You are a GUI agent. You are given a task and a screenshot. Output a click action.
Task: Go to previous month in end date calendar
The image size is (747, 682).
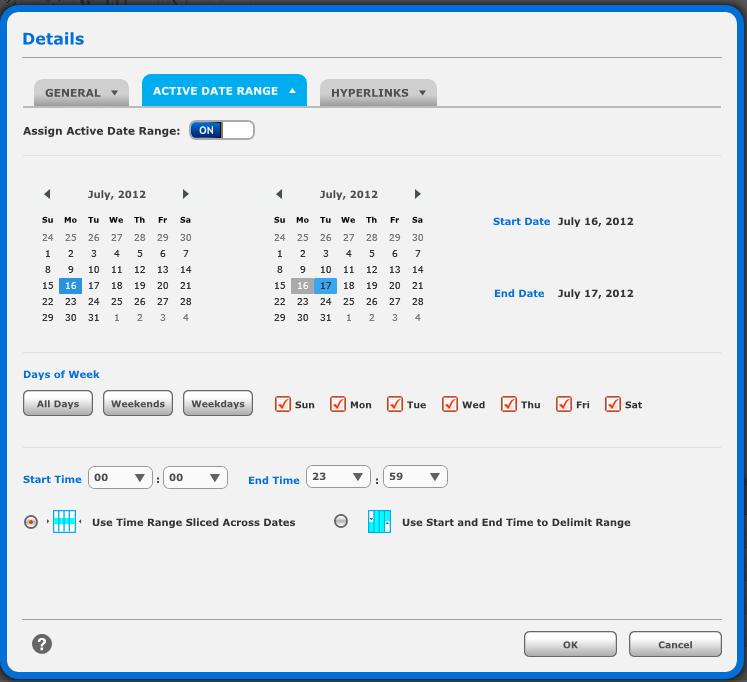[x=279, y=194]
